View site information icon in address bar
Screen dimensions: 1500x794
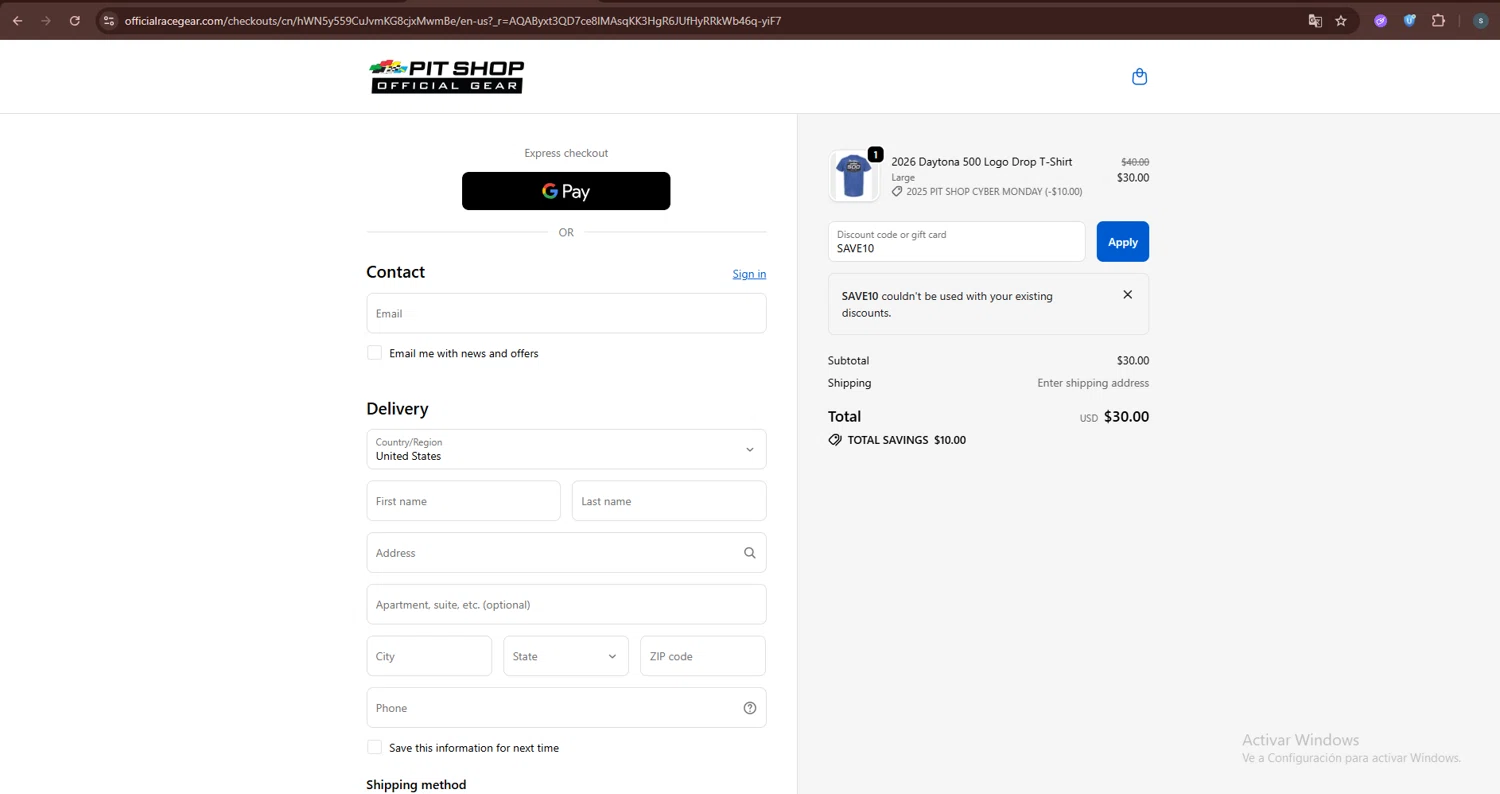(x=109, y=20)
